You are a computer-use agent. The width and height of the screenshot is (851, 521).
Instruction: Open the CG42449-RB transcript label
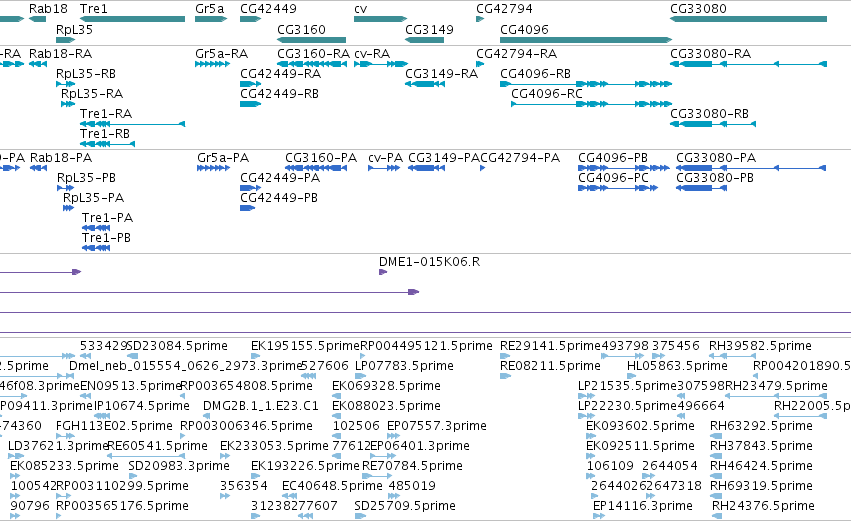tap(280, 94)
